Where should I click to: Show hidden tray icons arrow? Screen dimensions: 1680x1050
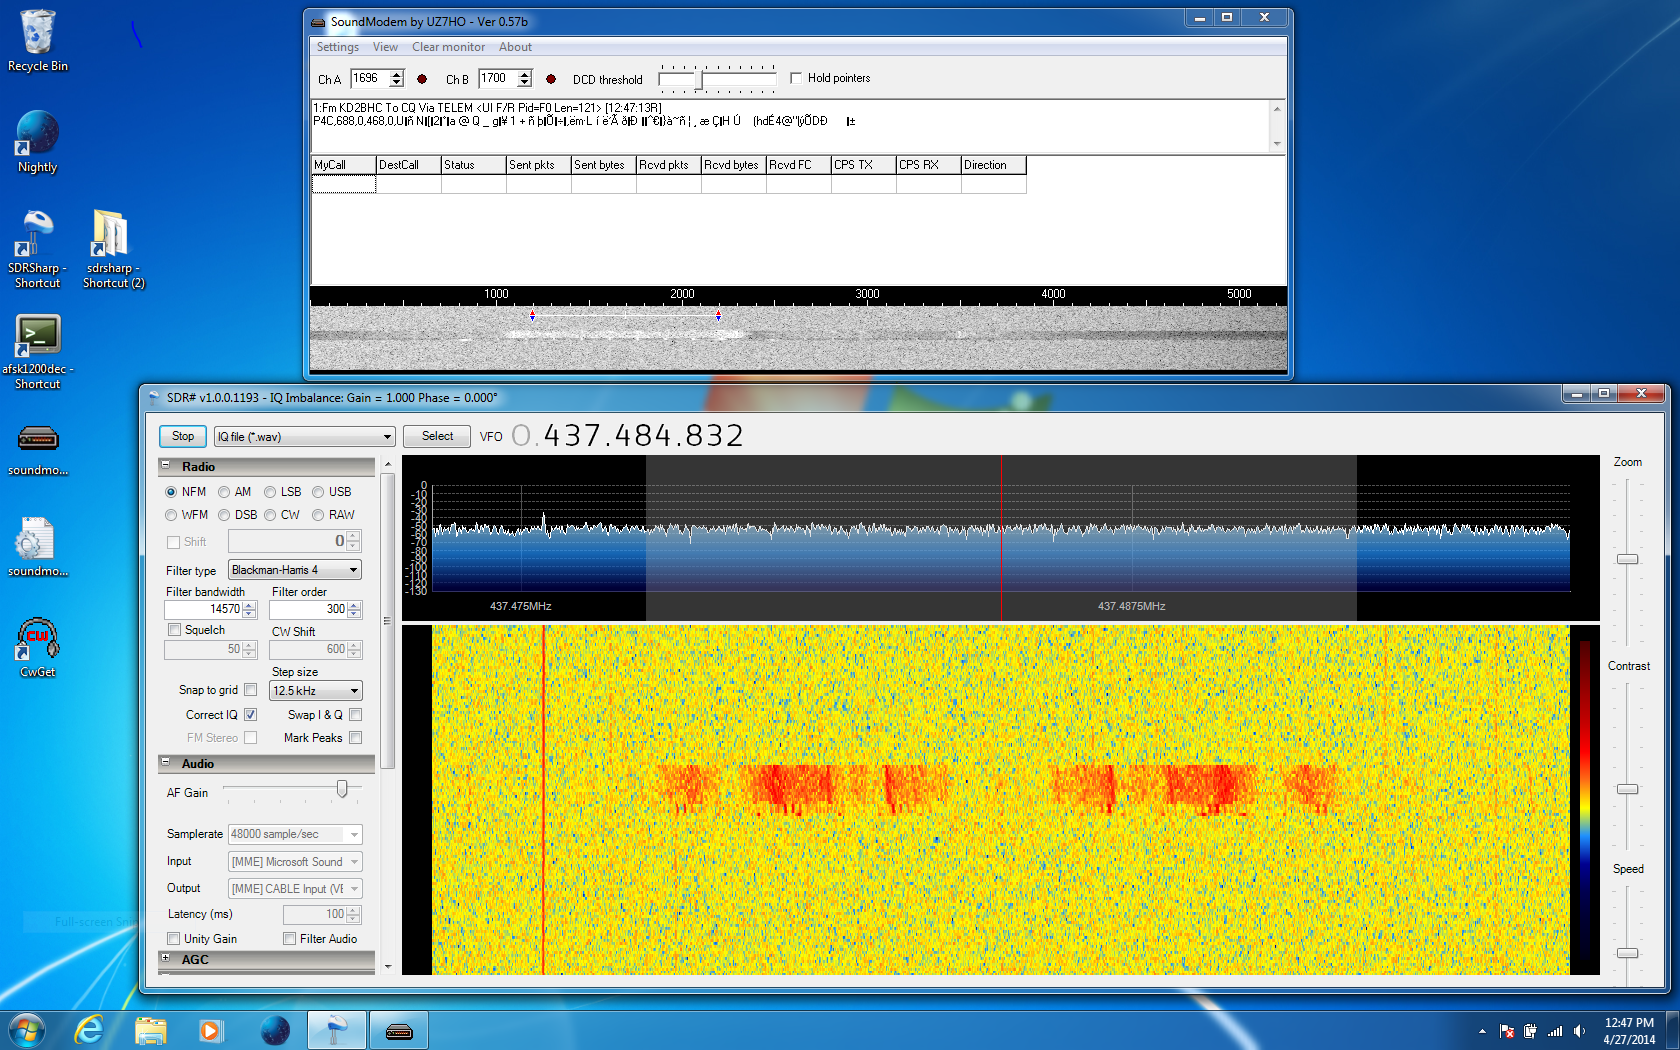click(x=1482, y=1031)
